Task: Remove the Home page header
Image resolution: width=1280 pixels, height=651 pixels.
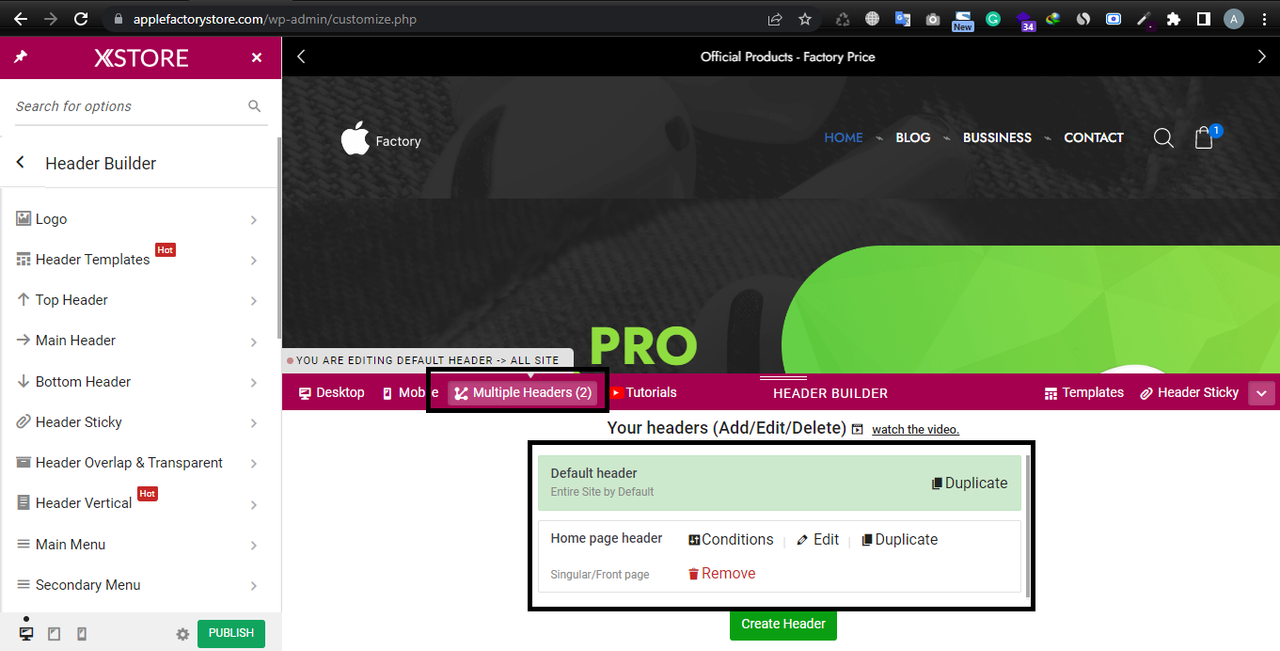Action: pos(721,574)
